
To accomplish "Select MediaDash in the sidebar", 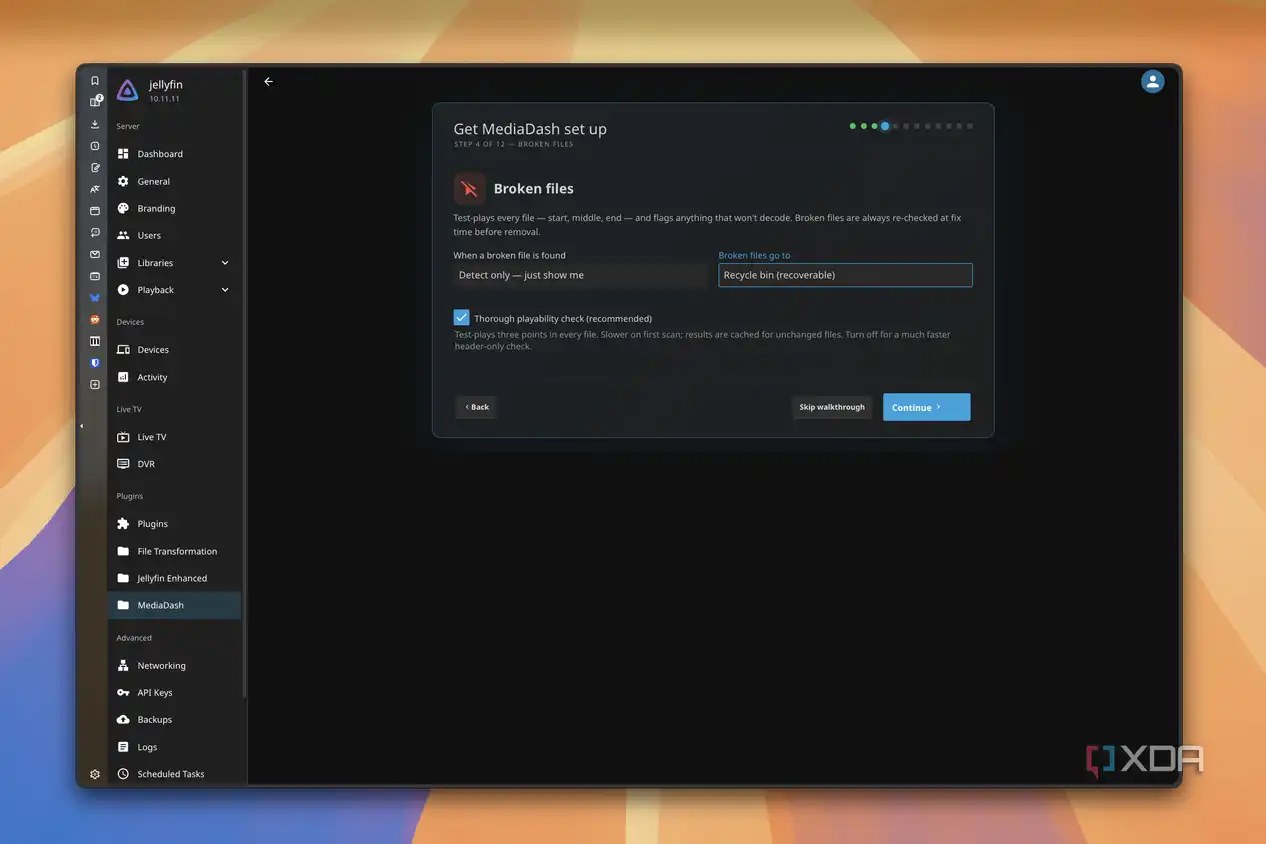I will coord(174,605).
